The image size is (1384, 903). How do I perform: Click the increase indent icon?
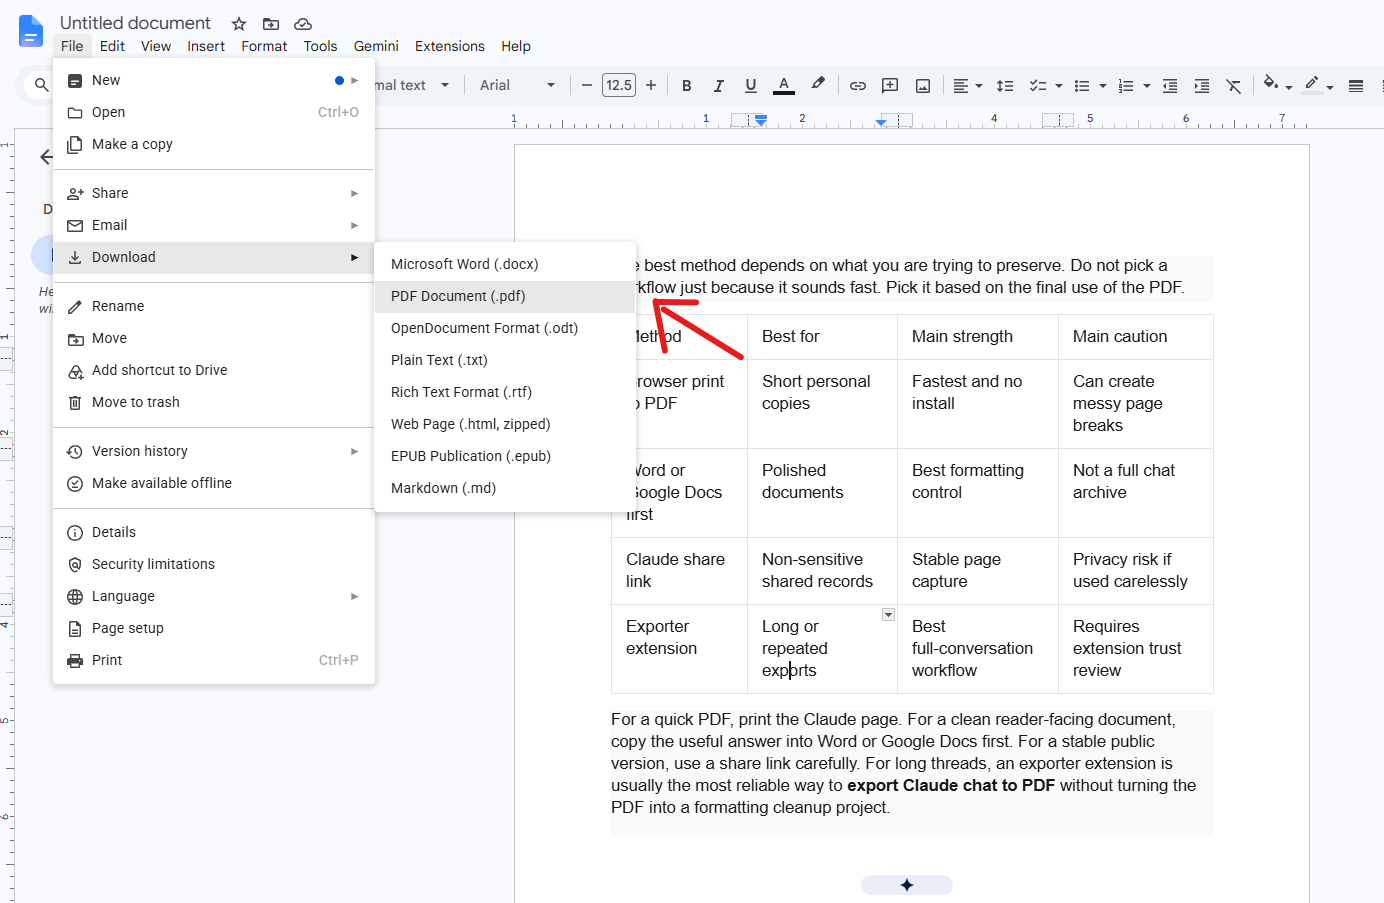[x=1201, y=85]
